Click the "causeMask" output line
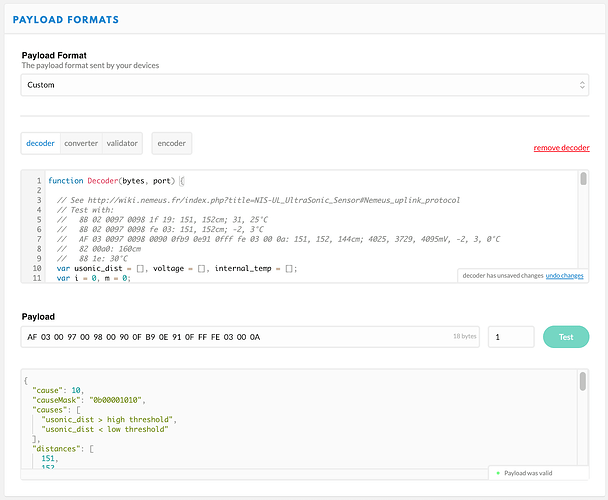Image resolution: width=608 pixels, height=500 pixels. 89,400
